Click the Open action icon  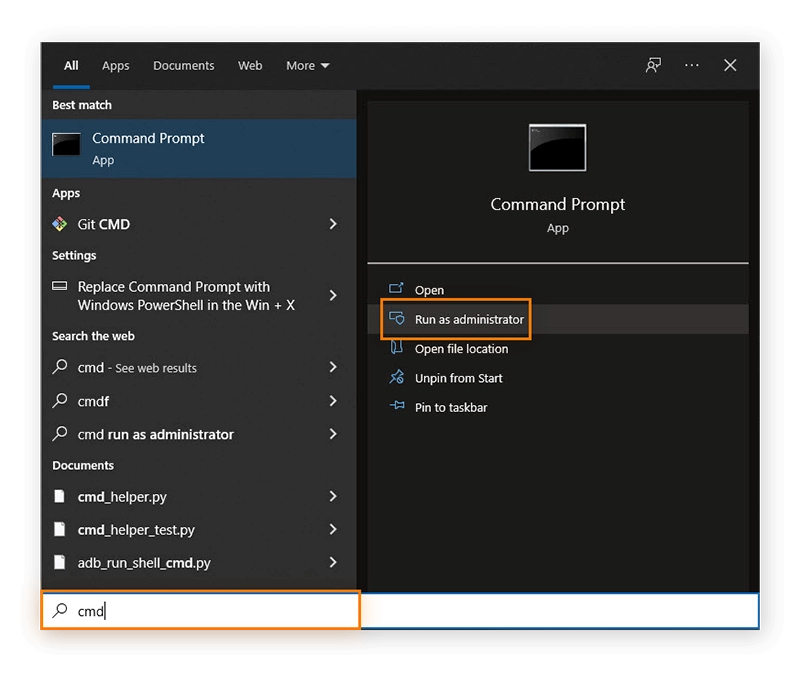click(x=396, y=289)
